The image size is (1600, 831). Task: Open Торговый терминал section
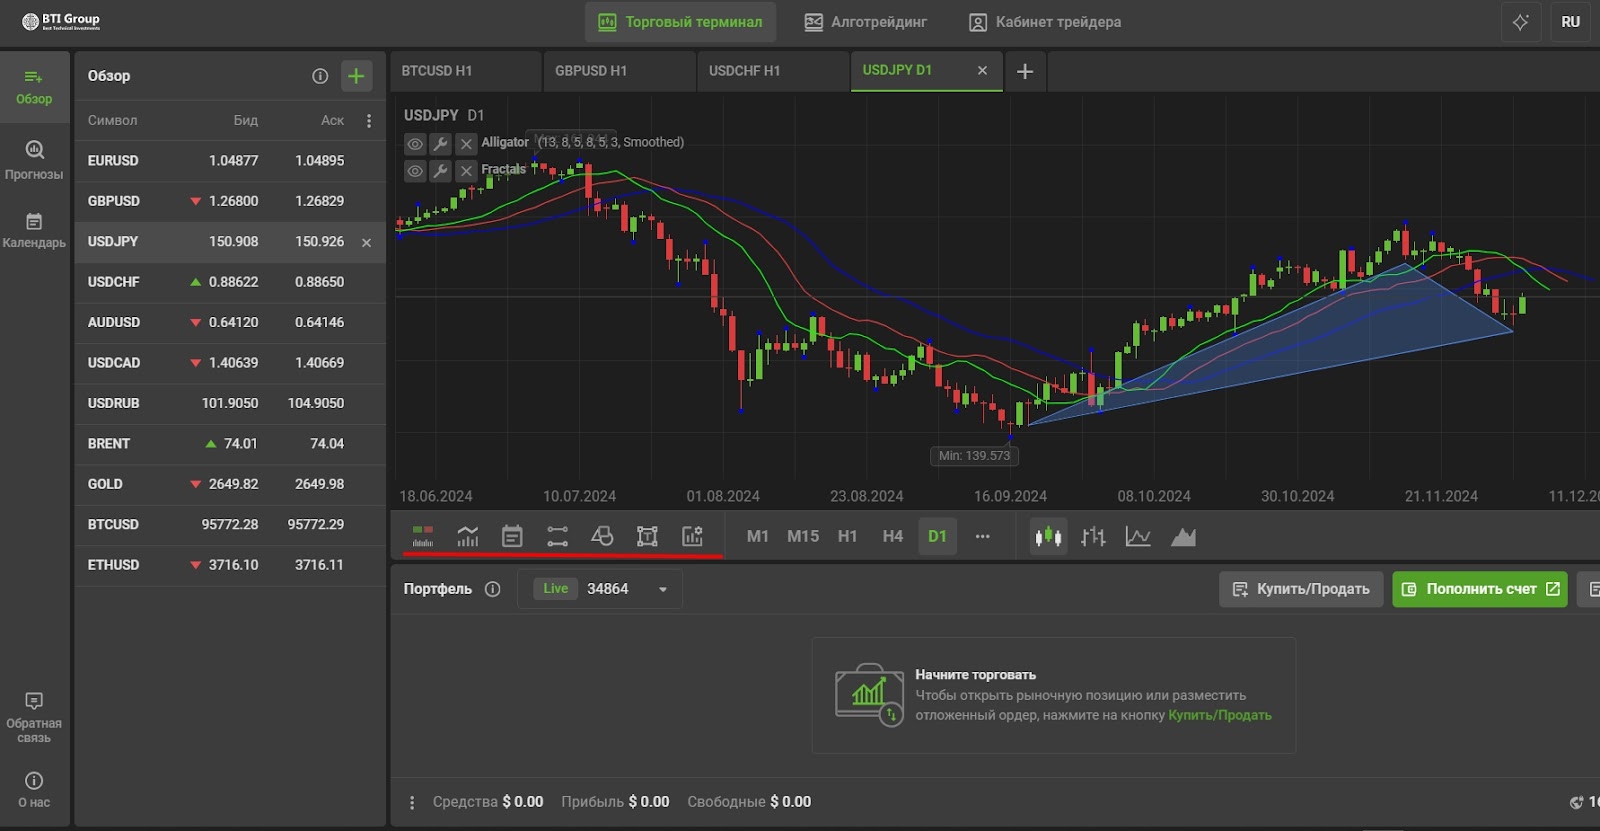[x=680, y=22]
